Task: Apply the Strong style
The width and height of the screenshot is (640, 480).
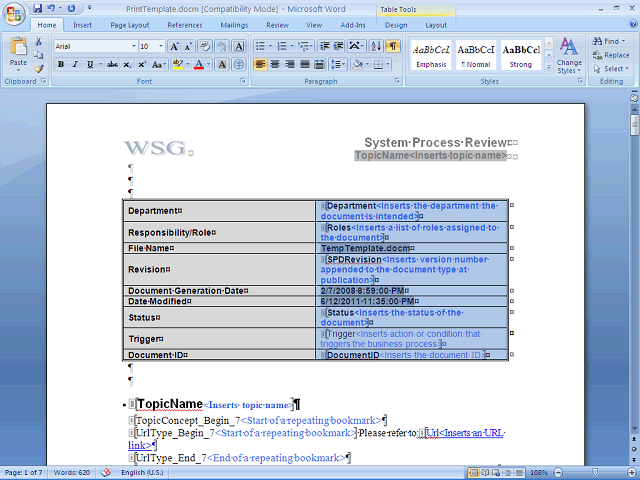Action: (521, 55)
